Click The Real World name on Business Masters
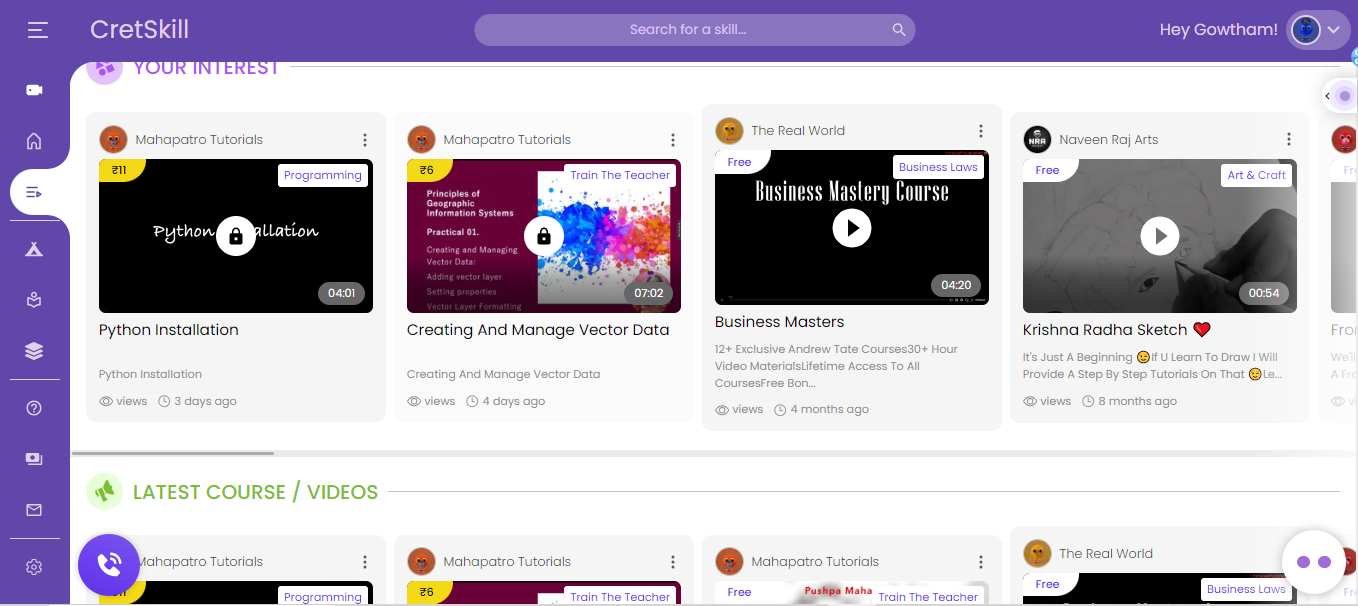Viewport: 1358px width, 606px height. pyautogui.click(x=798, y=131)
